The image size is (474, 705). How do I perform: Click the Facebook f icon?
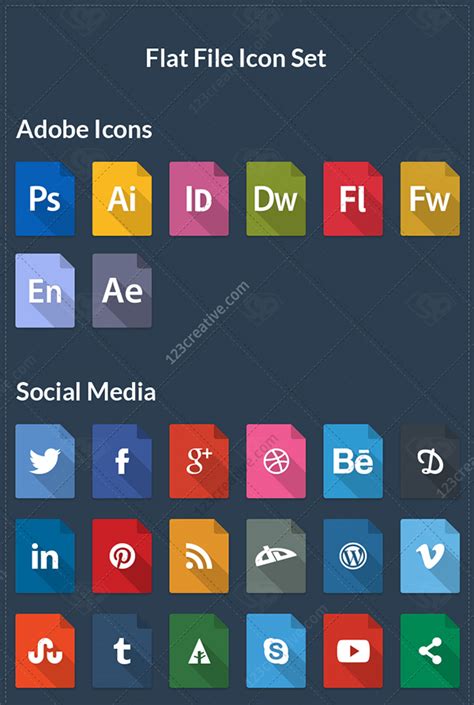122,461
